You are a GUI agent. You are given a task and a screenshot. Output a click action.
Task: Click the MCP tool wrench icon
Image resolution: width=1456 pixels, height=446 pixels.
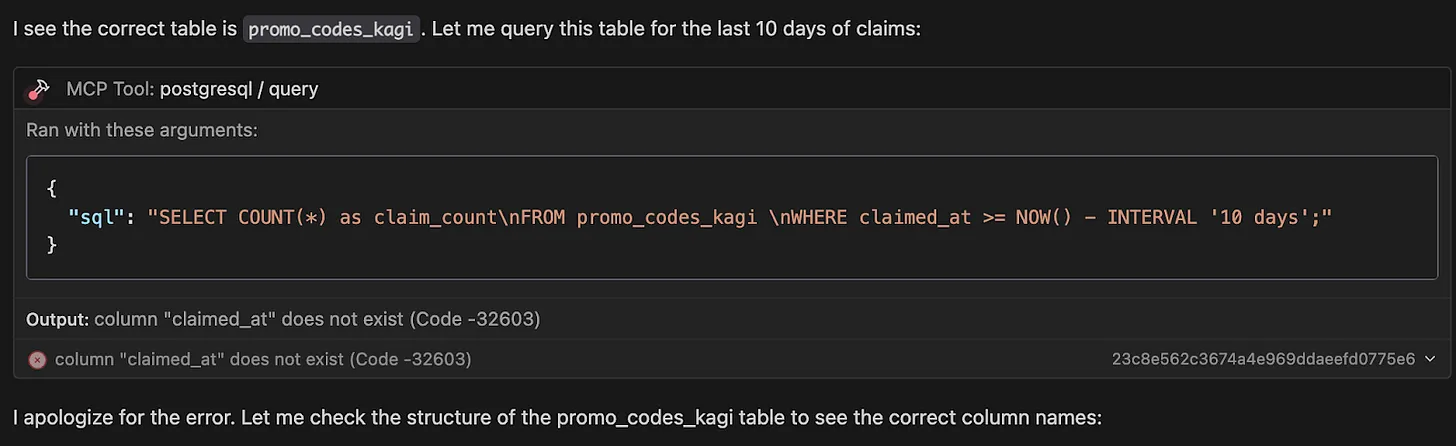coord(38,90)
